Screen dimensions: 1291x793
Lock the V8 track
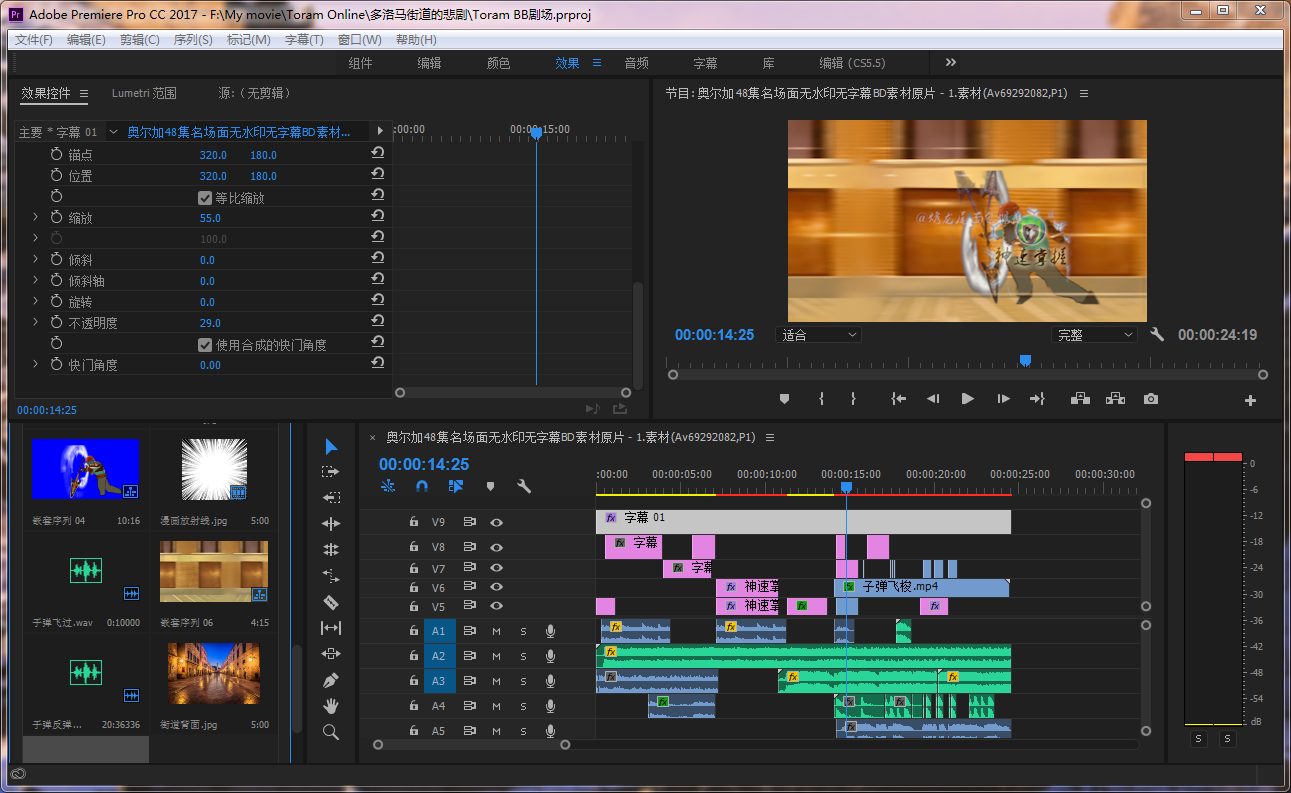(x=414, y=546)
